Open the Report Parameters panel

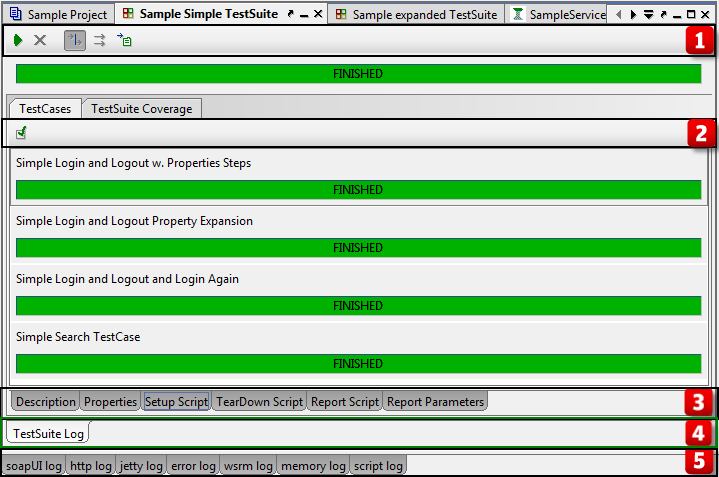point(435,402)
